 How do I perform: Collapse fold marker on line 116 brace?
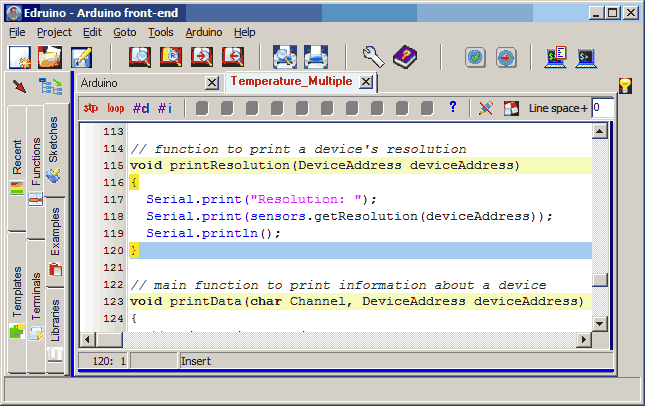(134, 182)
